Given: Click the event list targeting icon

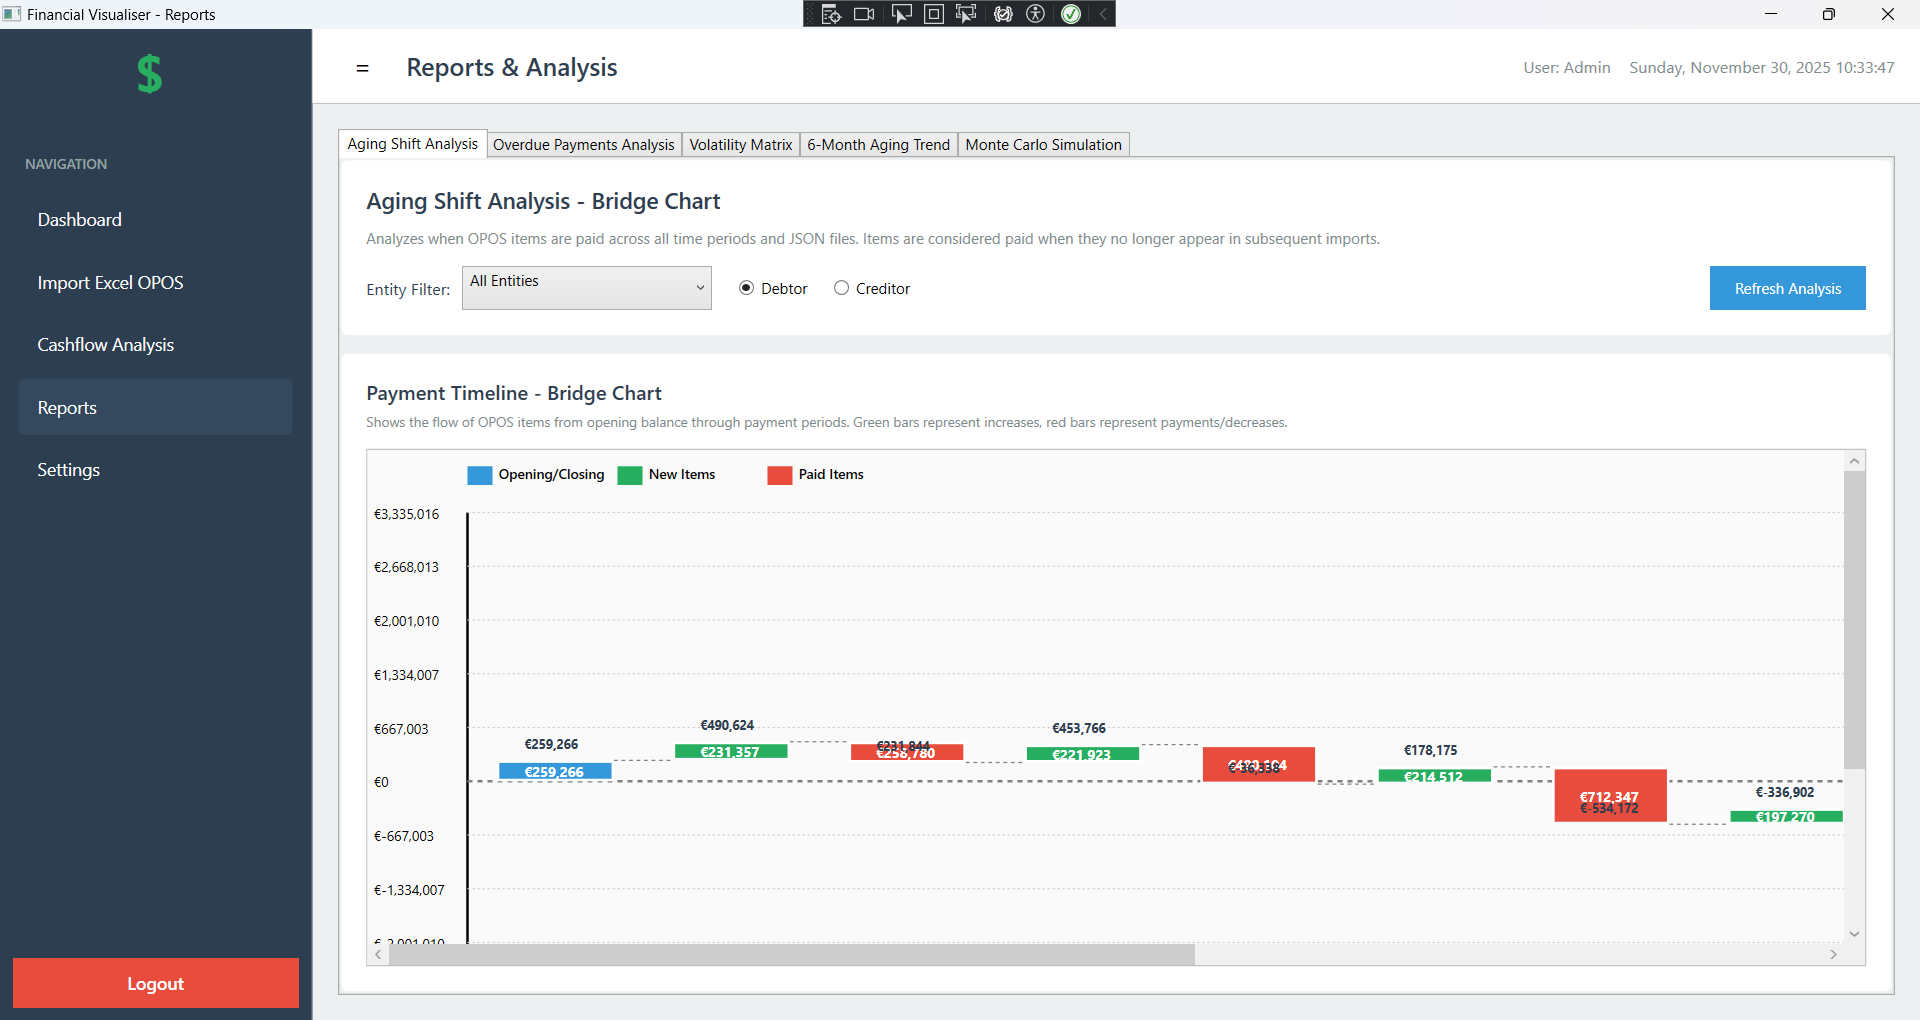Looking at the screenshot, I should pos(831,14).
